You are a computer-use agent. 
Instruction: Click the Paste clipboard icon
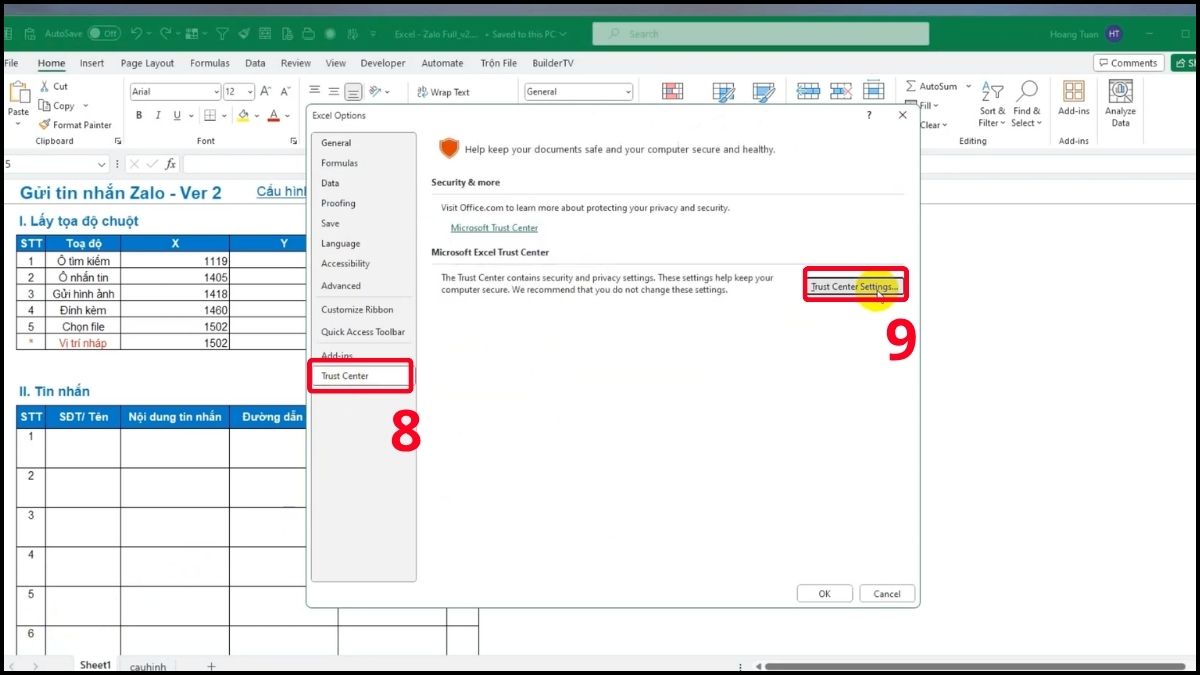(19, 93)
